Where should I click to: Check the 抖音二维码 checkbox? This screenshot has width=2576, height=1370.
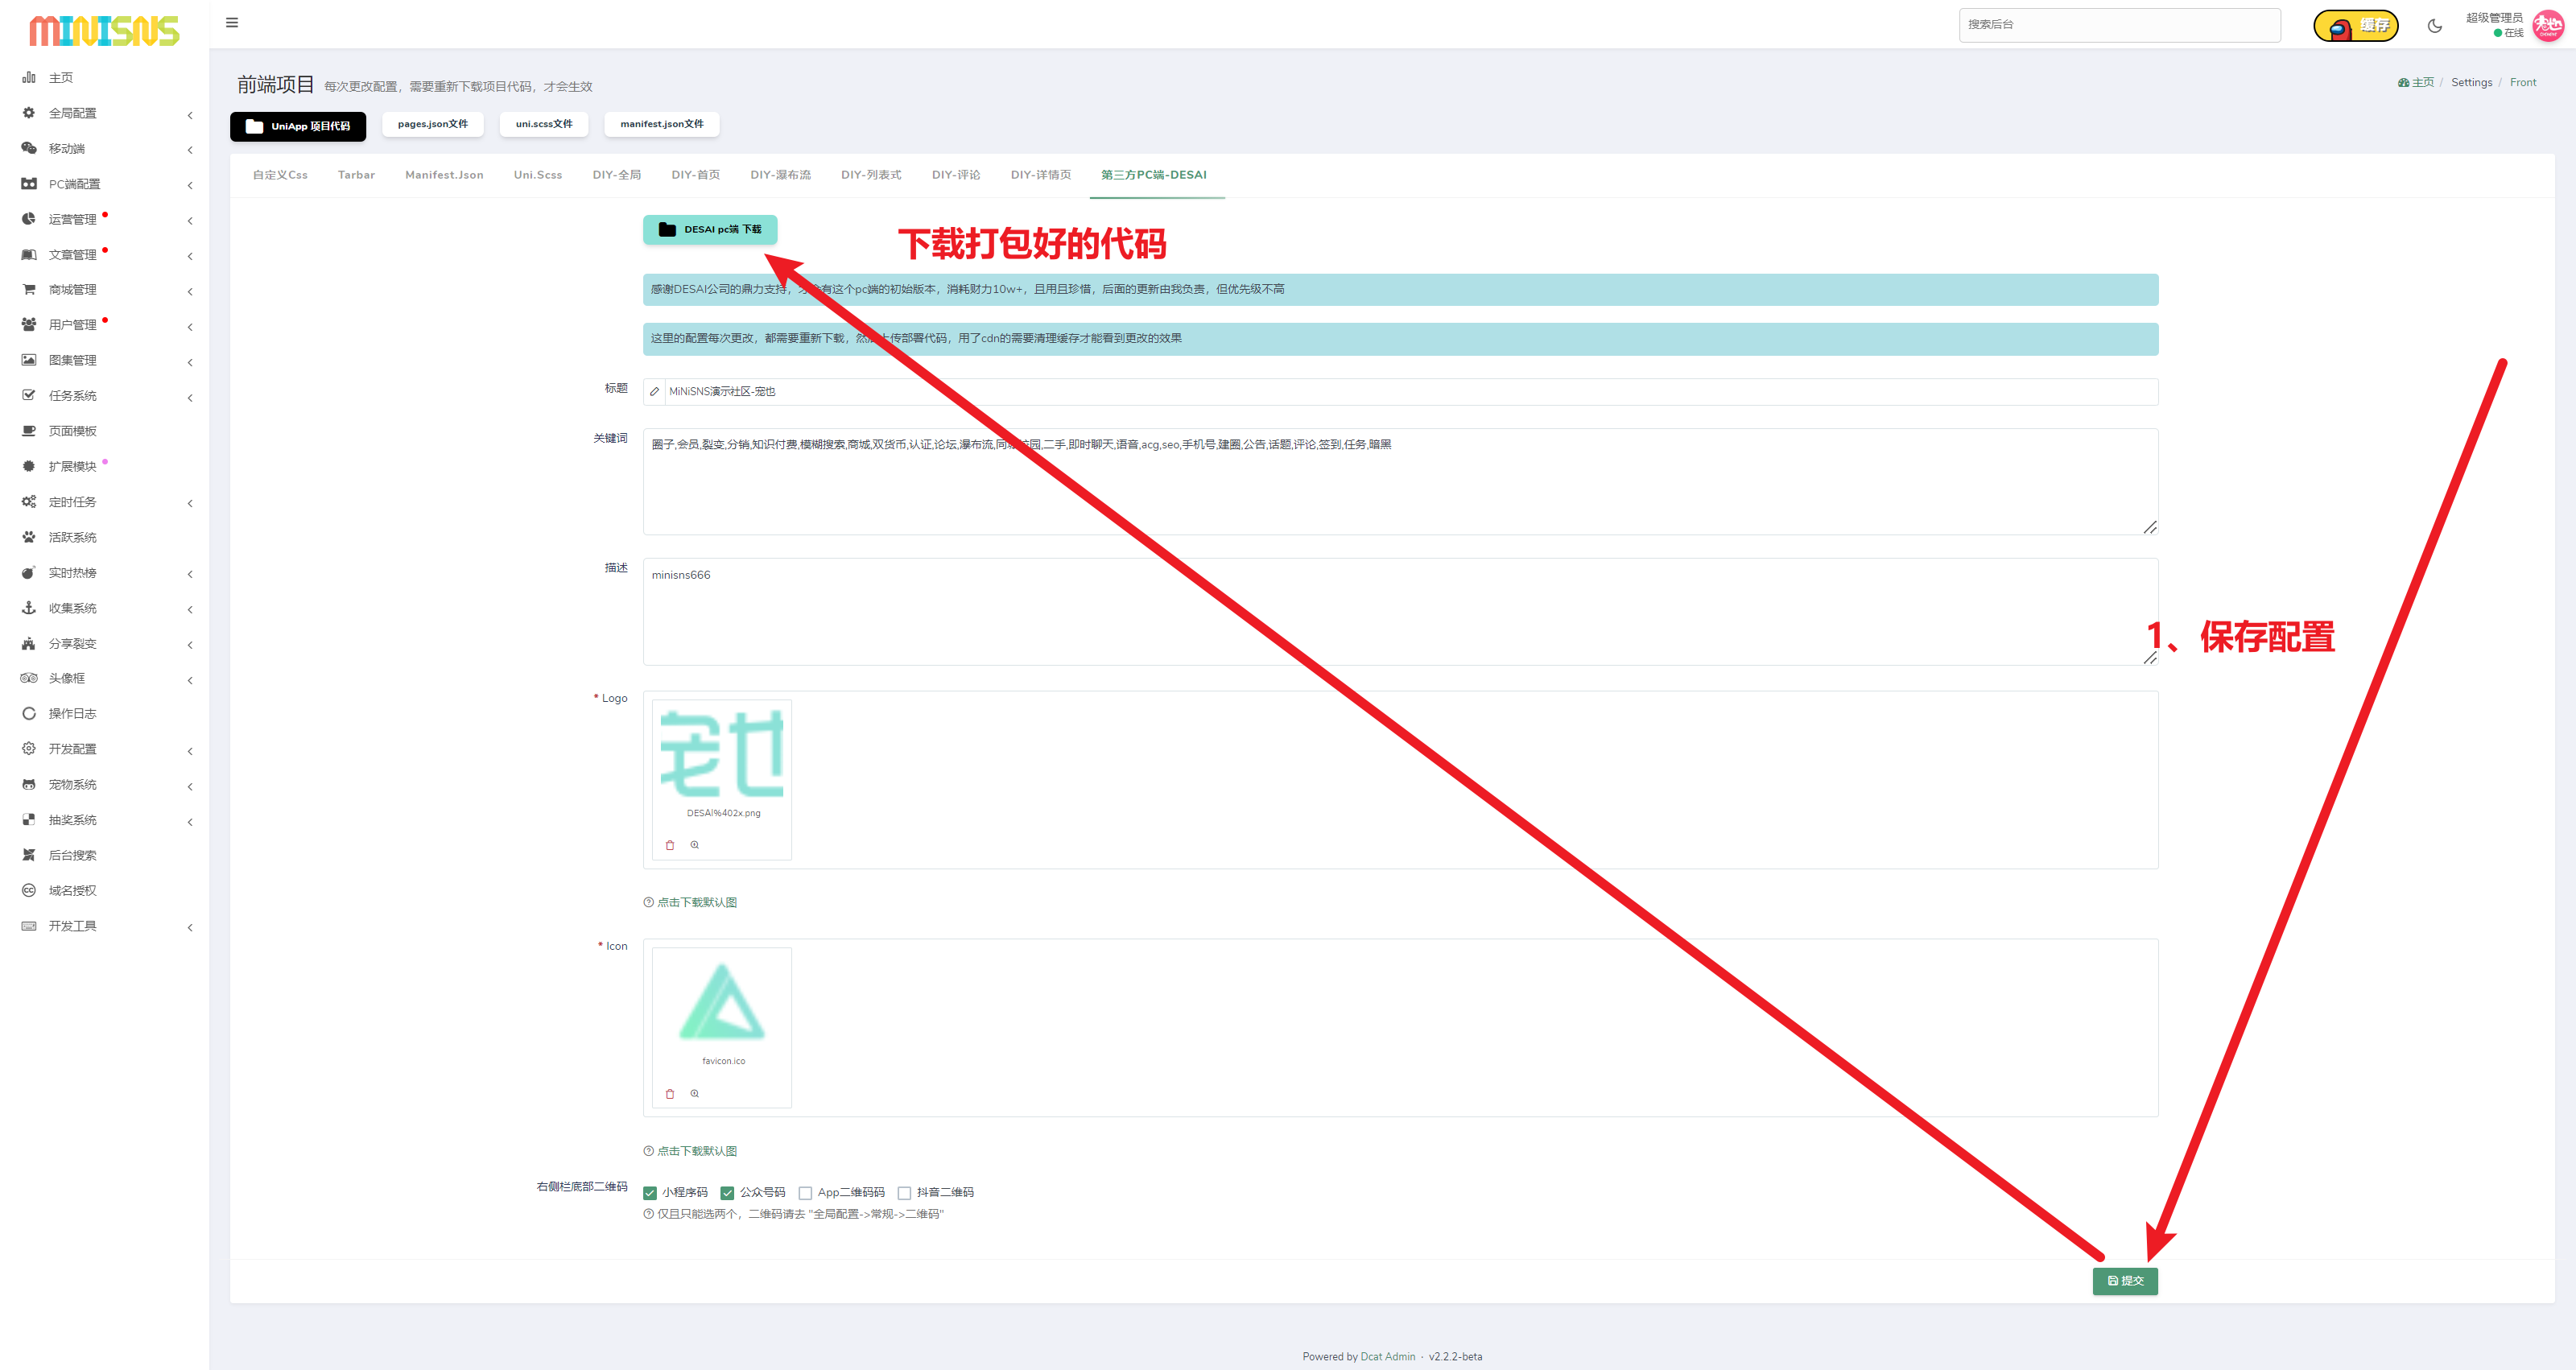point(904,1193)
